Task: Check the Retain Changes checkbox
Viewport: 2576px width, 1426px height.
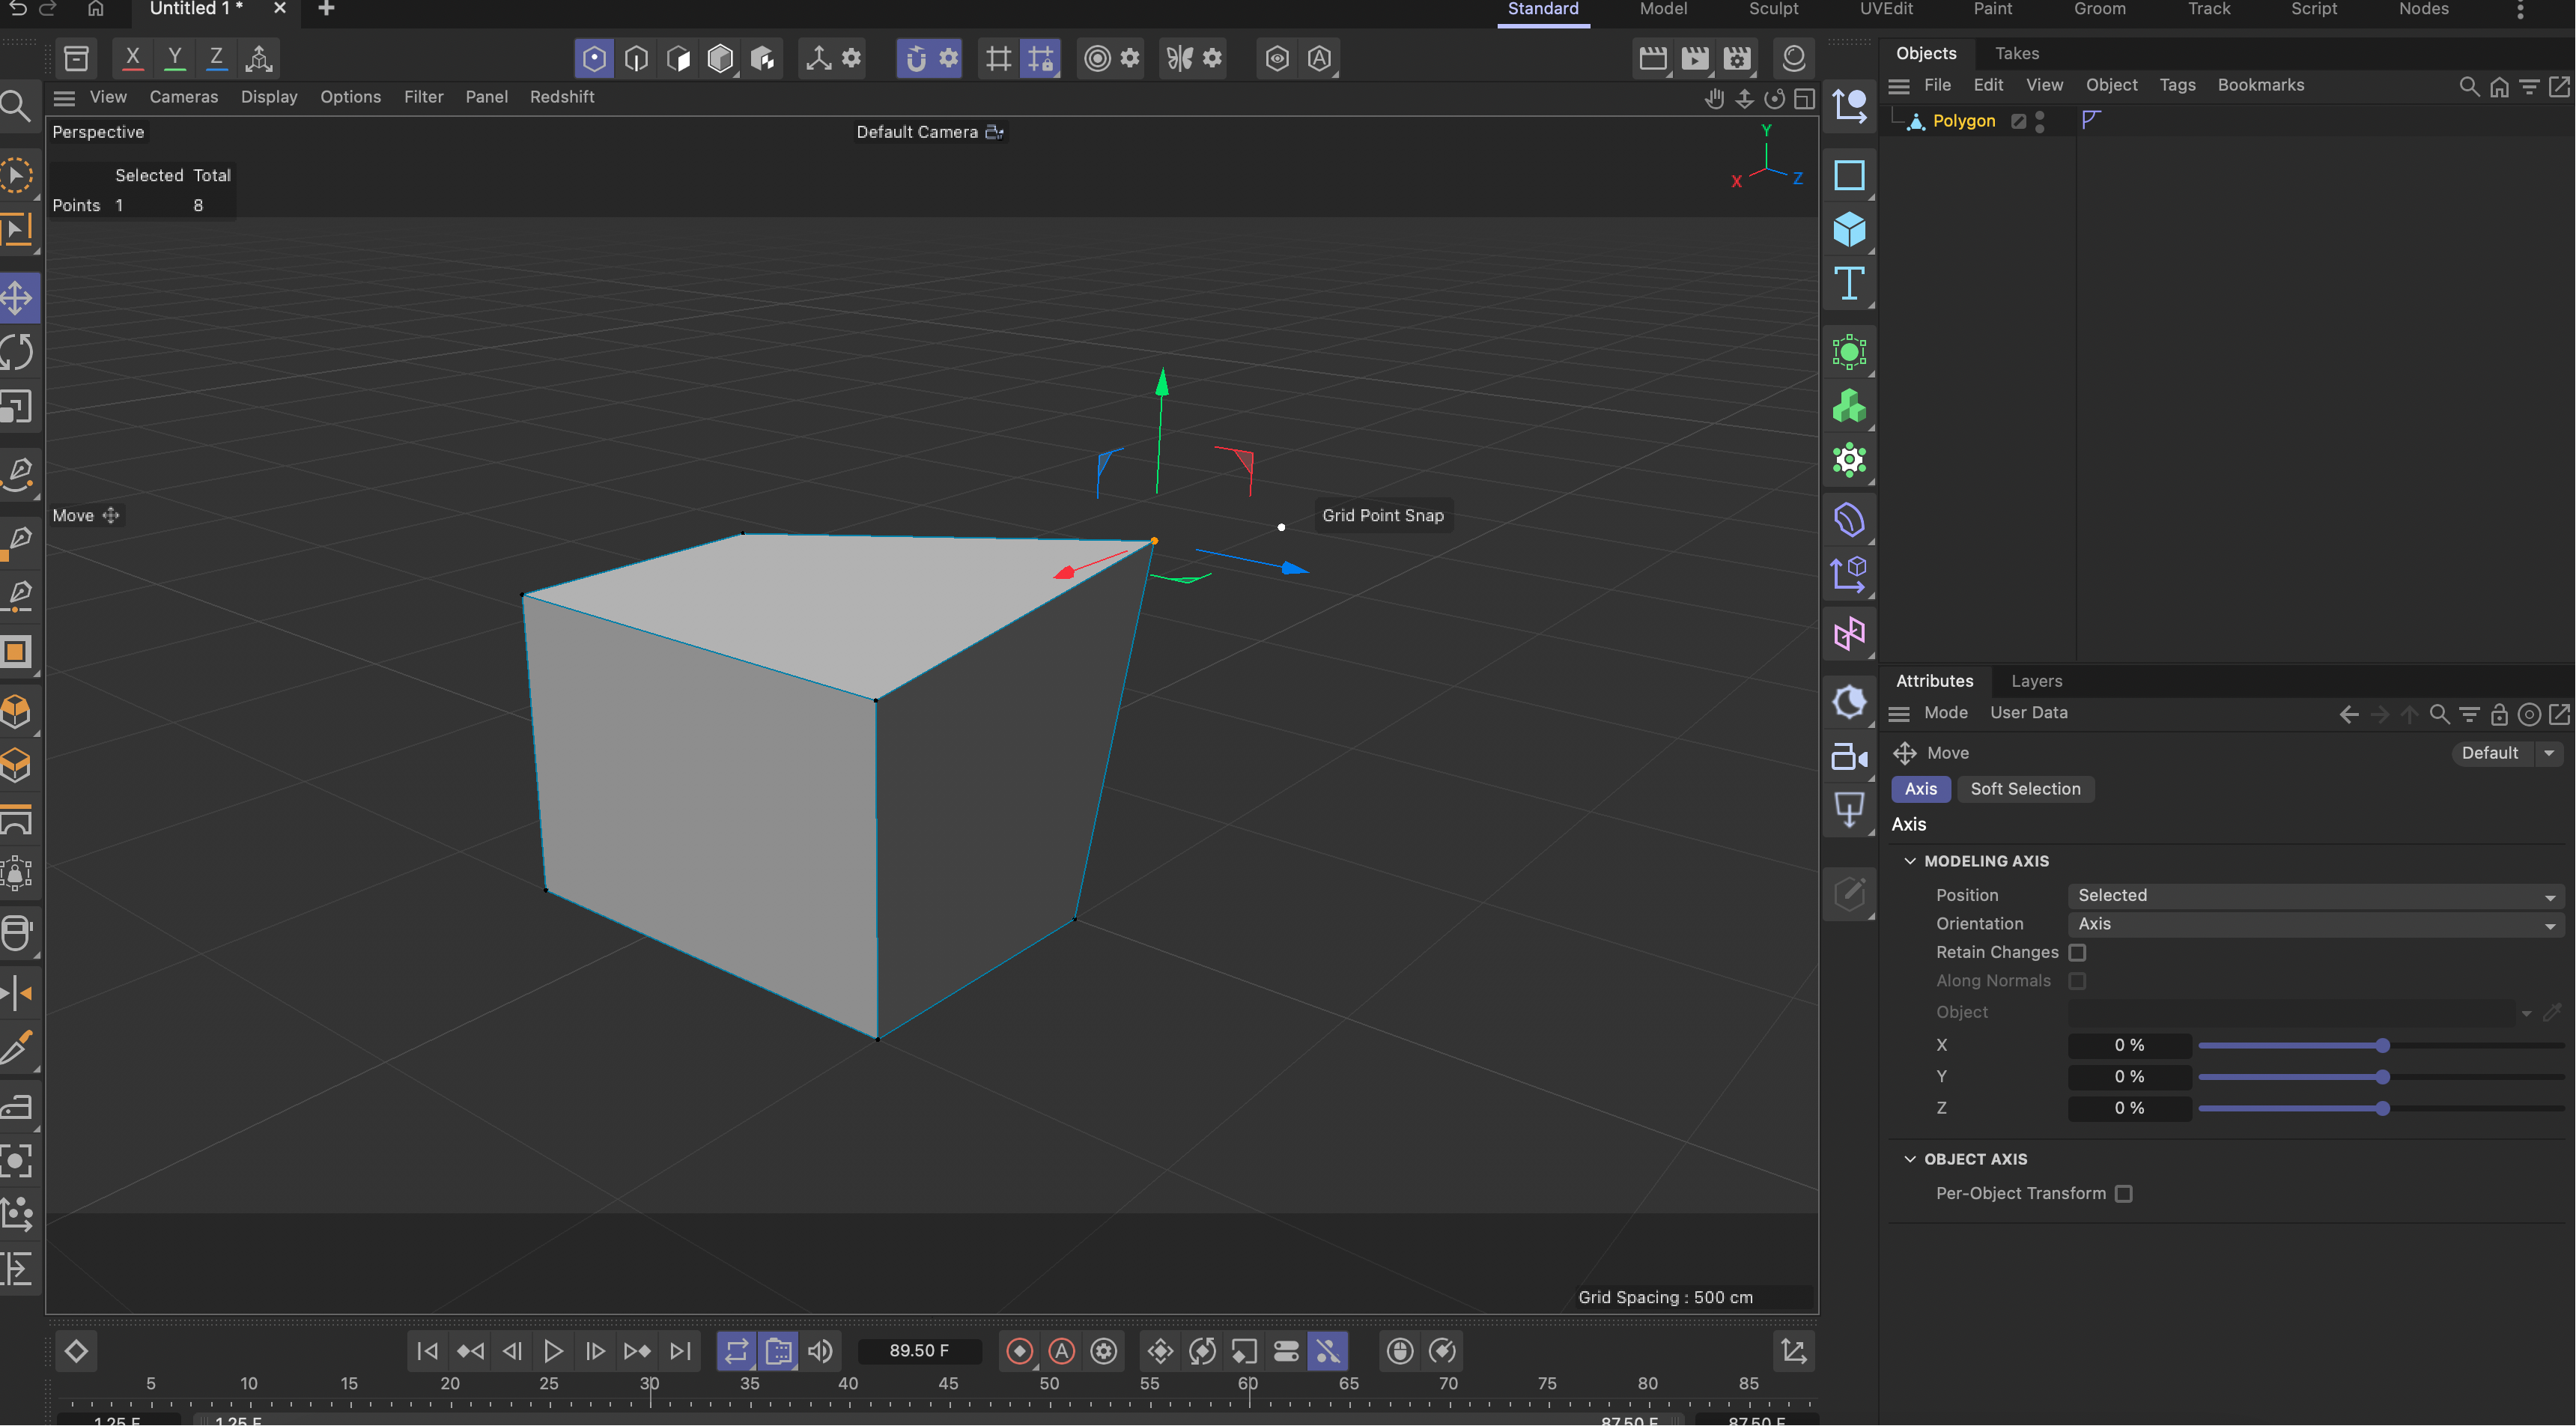Action: click(2078, 952)
